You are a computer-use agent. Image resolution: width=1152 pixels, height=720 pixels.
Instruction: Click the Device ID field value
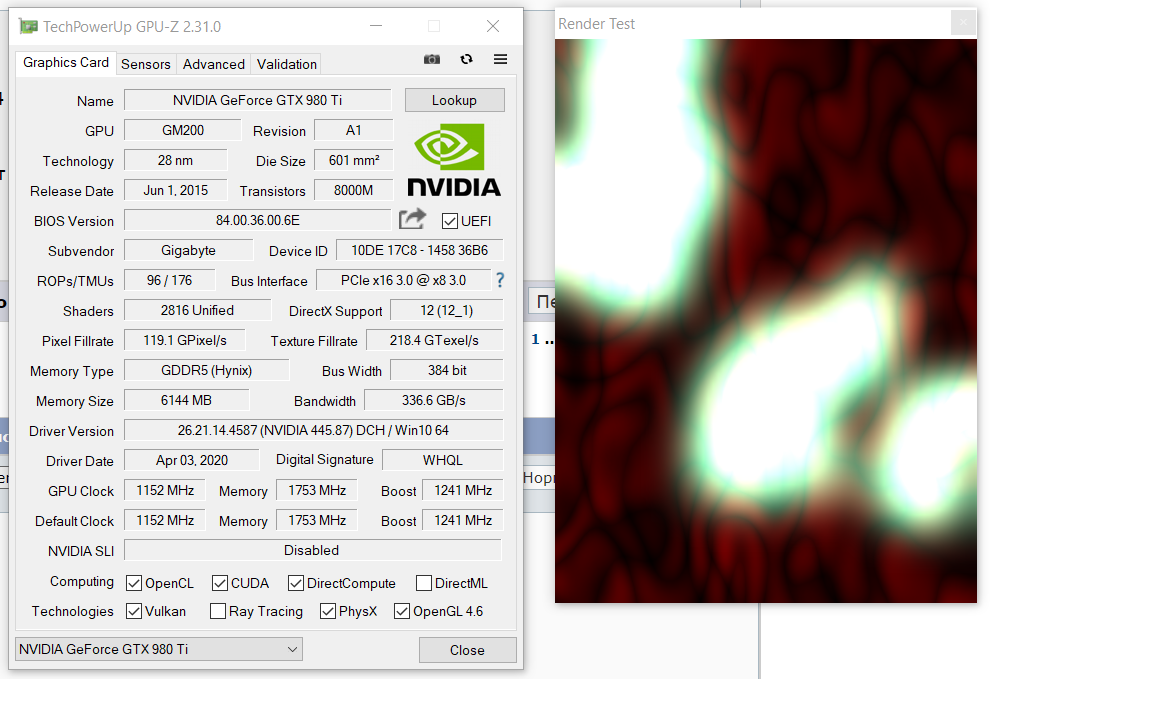pyautogui.click(x=420, y=251)
